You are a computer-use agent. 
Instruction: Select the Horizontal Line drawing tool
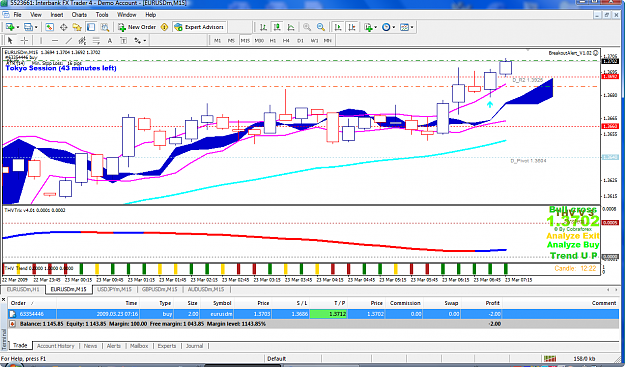click(55, 40)
